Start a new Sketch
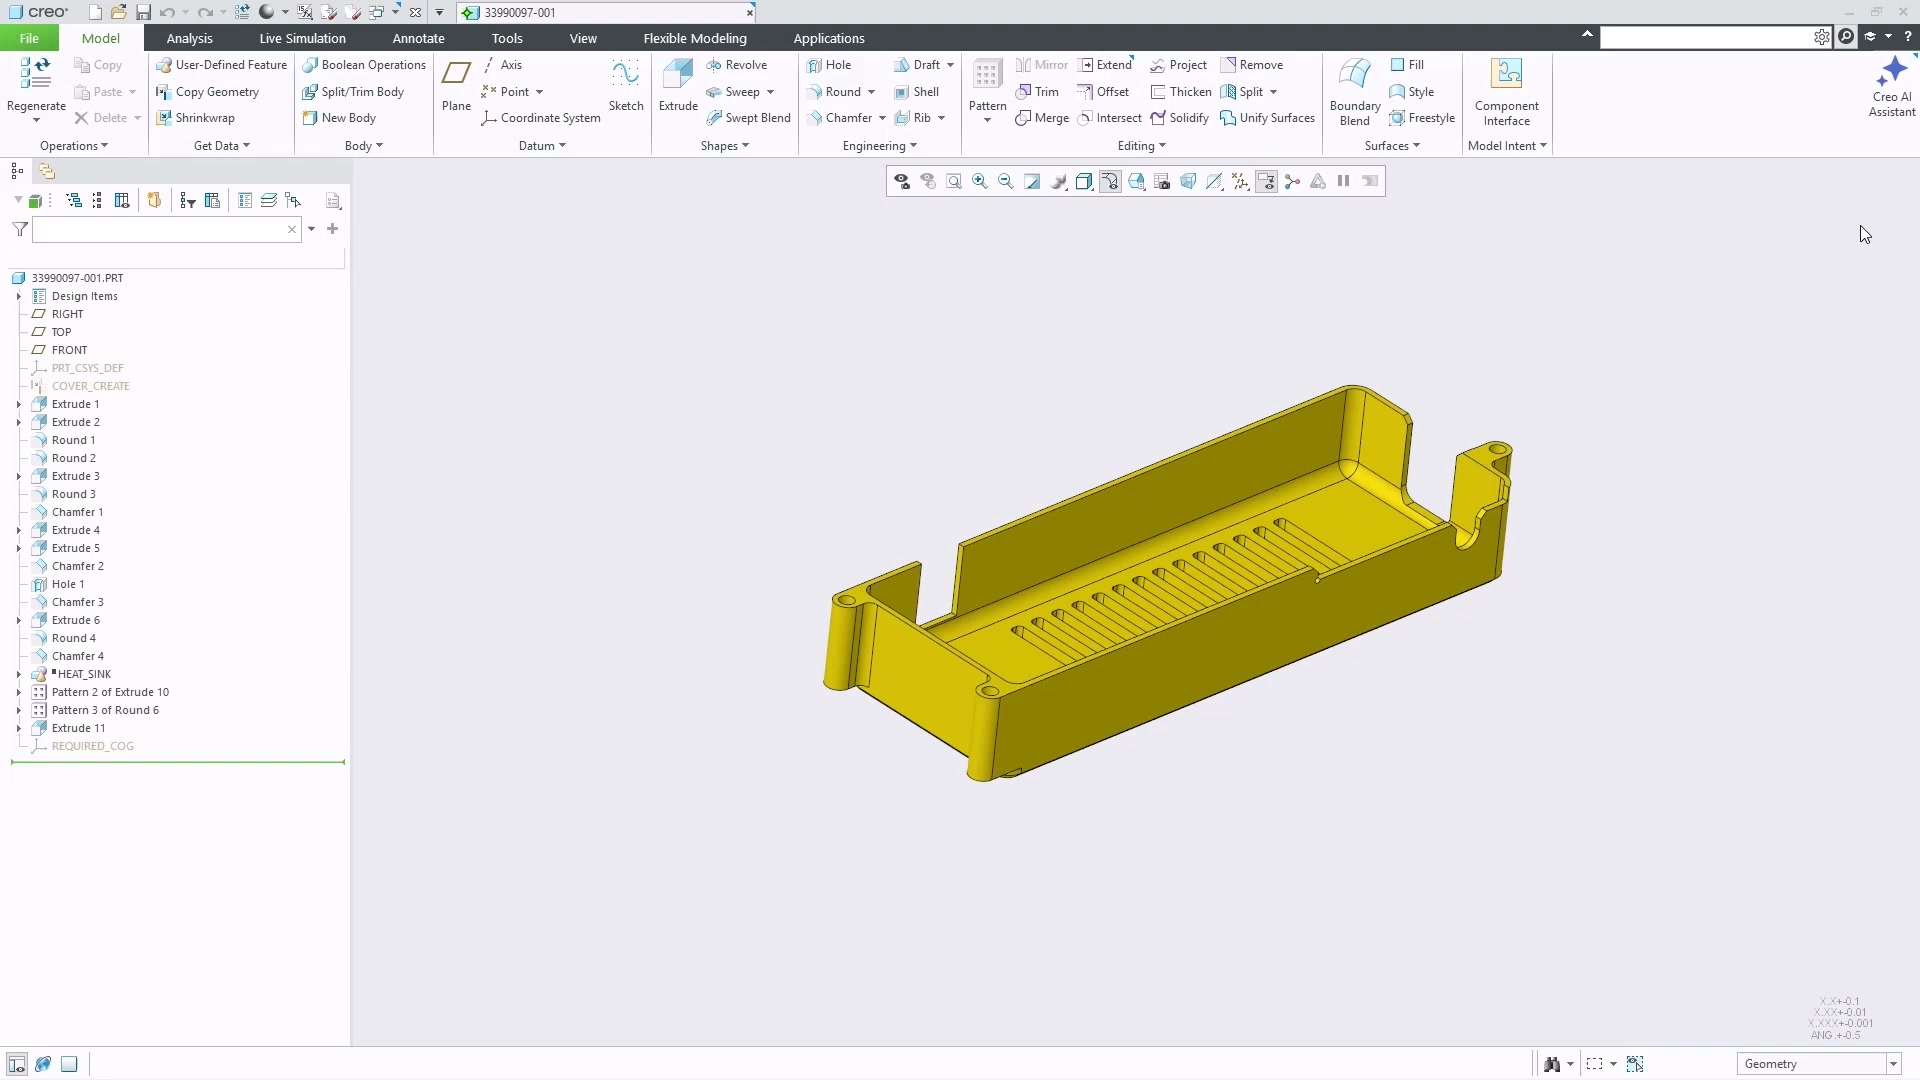The image size is (1920, 1080). tap(626, 85)
